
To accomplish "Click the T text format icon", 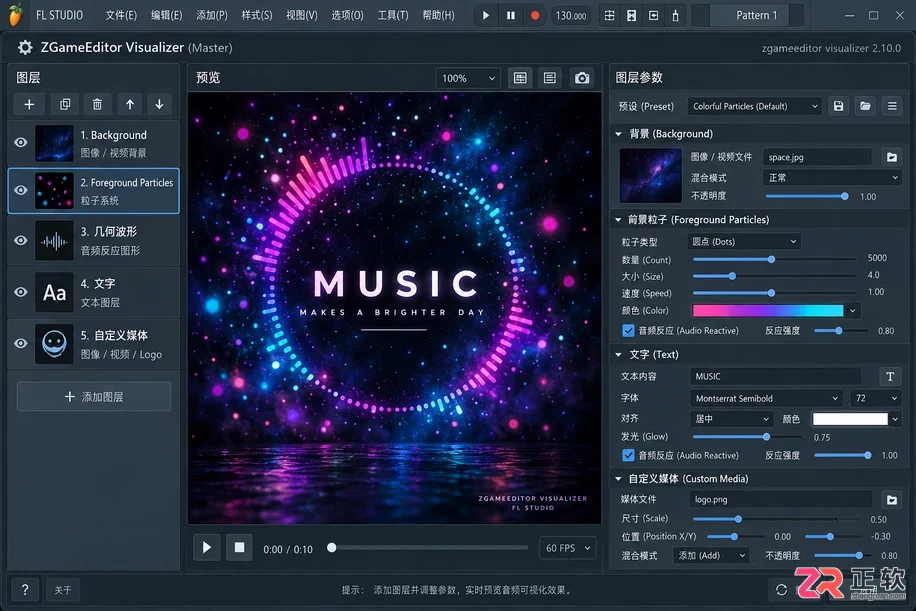I will point(890,377).
